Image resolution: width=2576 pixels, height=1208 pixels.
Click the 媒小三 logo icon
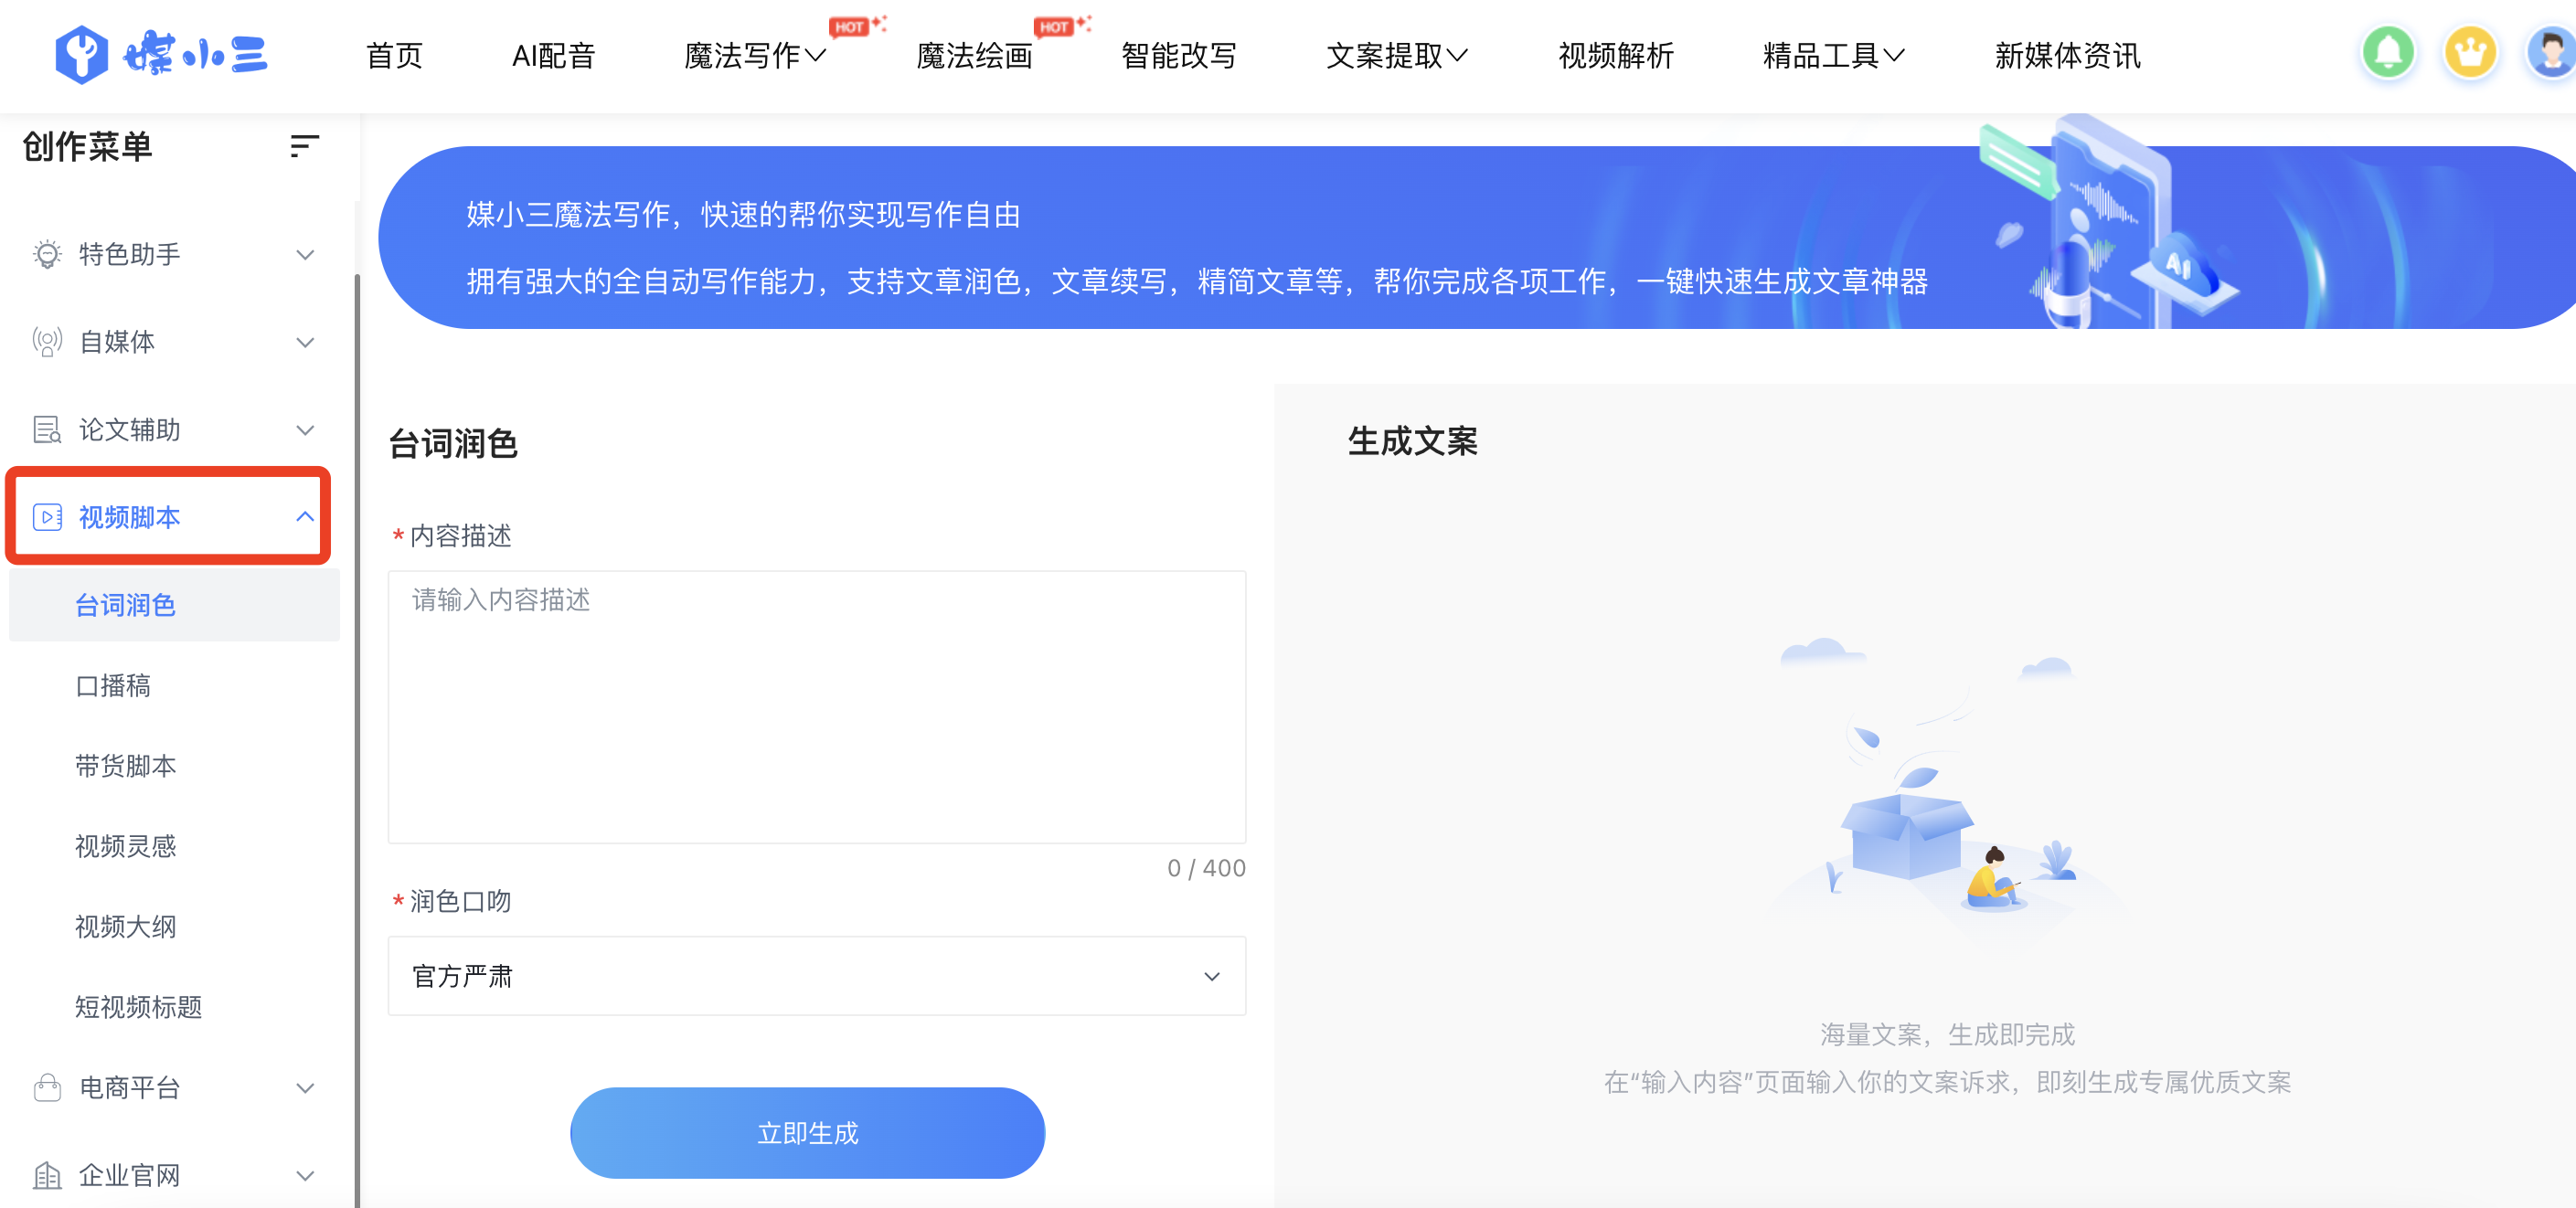click(83, 53)
